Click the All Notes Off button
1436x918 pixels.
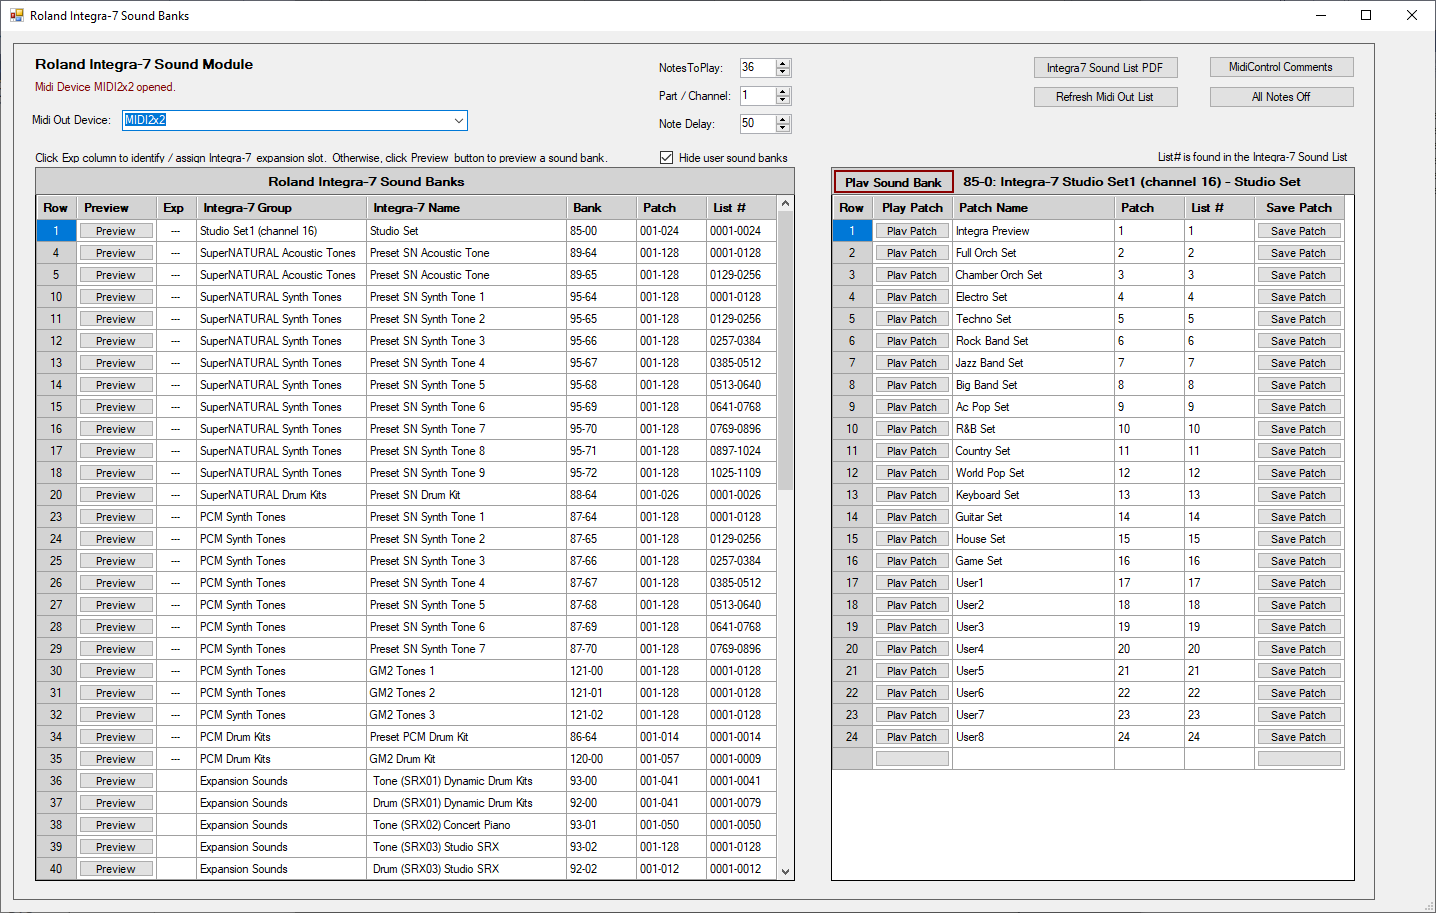(1281, 97)
